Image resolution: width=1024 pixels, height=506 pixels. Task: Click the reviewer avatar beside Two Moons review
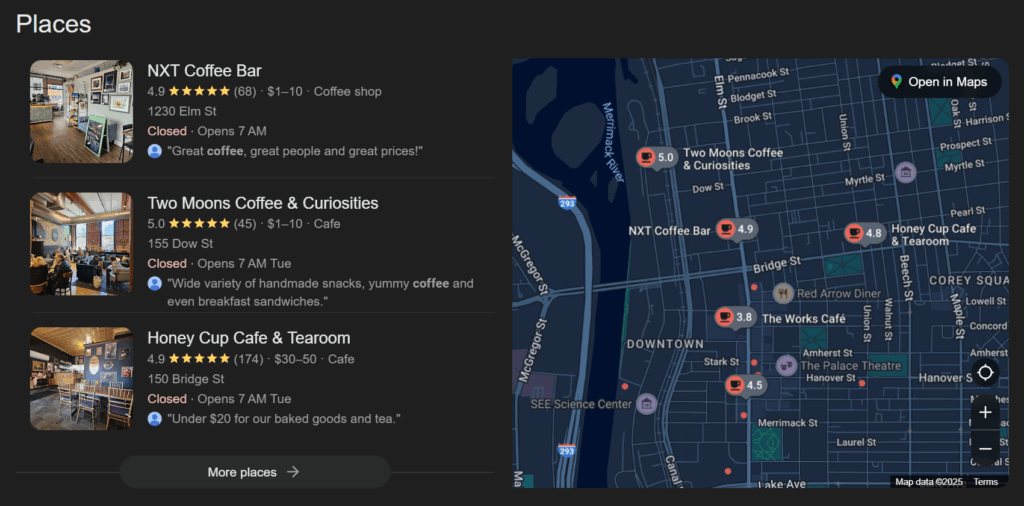pyautogui.click(x=155, y=283)
